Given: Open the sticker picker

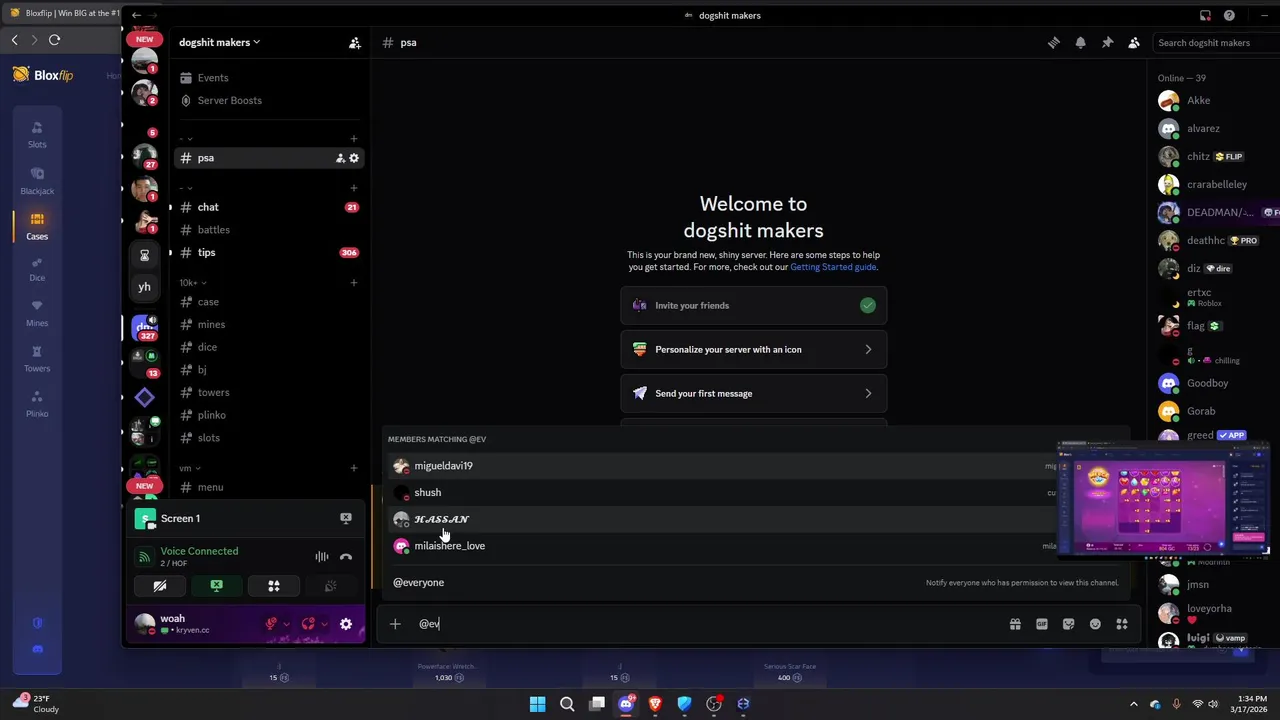Looking at the screenshot, I should [1069, 624].
